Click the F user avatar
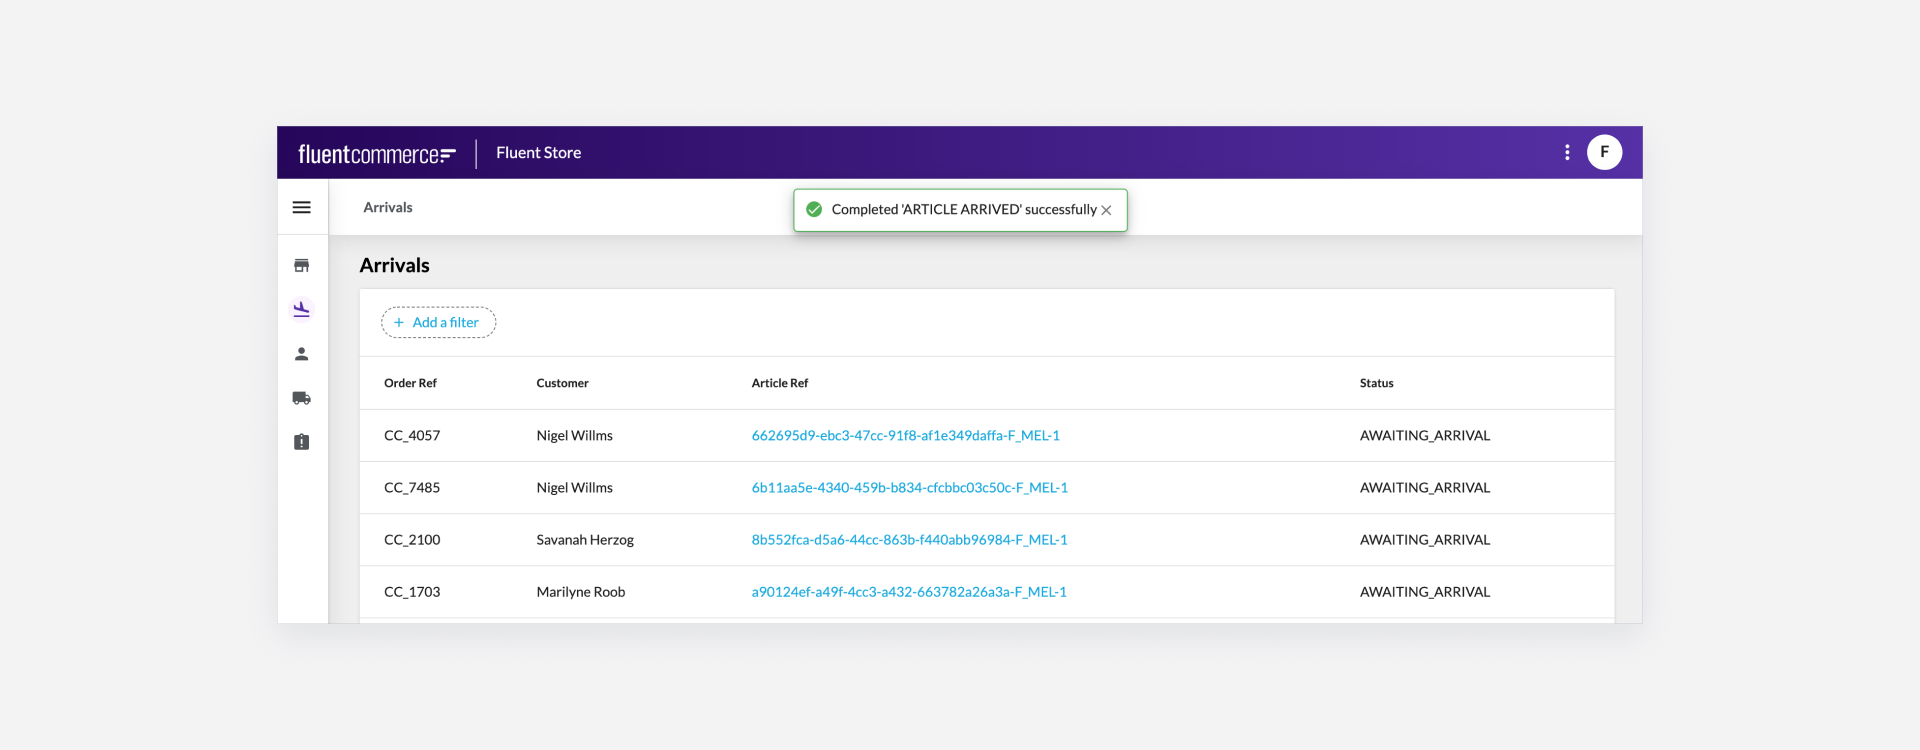 [1604, 153]
